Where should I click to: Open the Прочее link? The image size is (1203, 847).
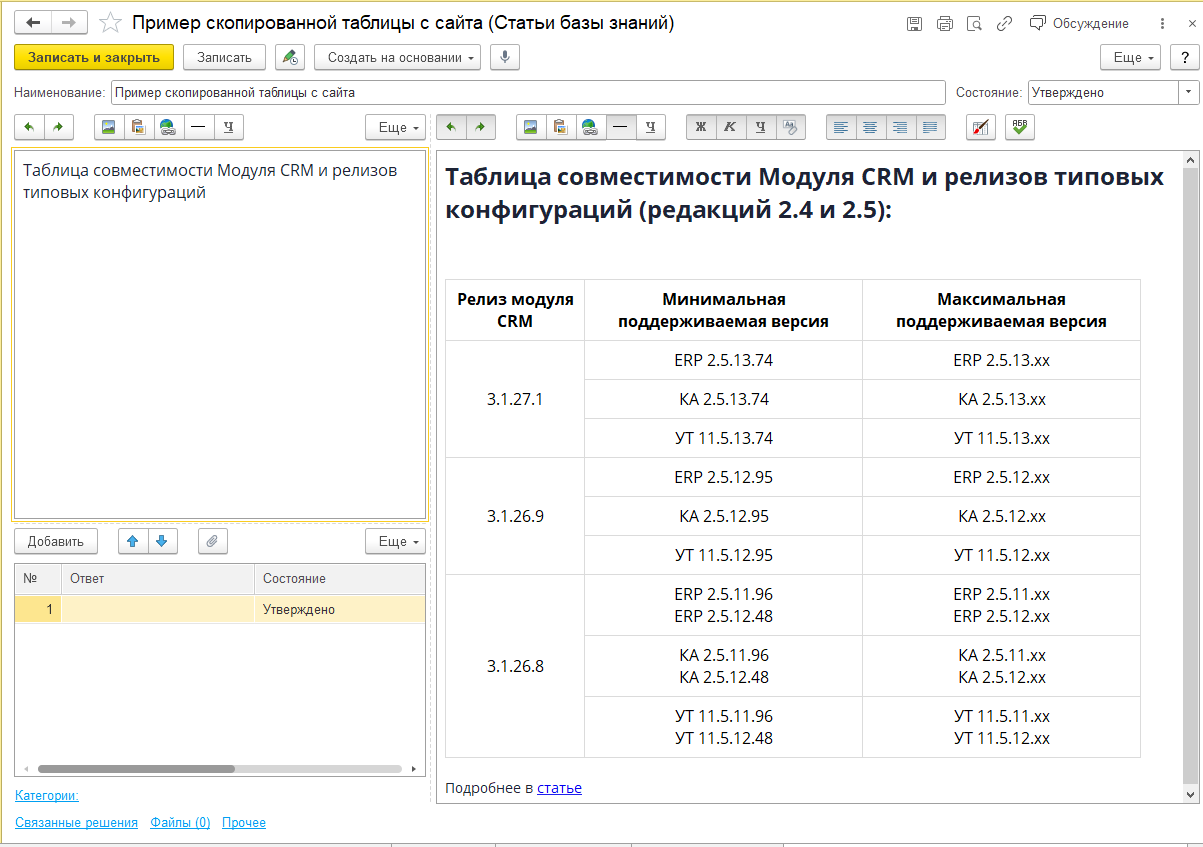(x=244, y=822)
